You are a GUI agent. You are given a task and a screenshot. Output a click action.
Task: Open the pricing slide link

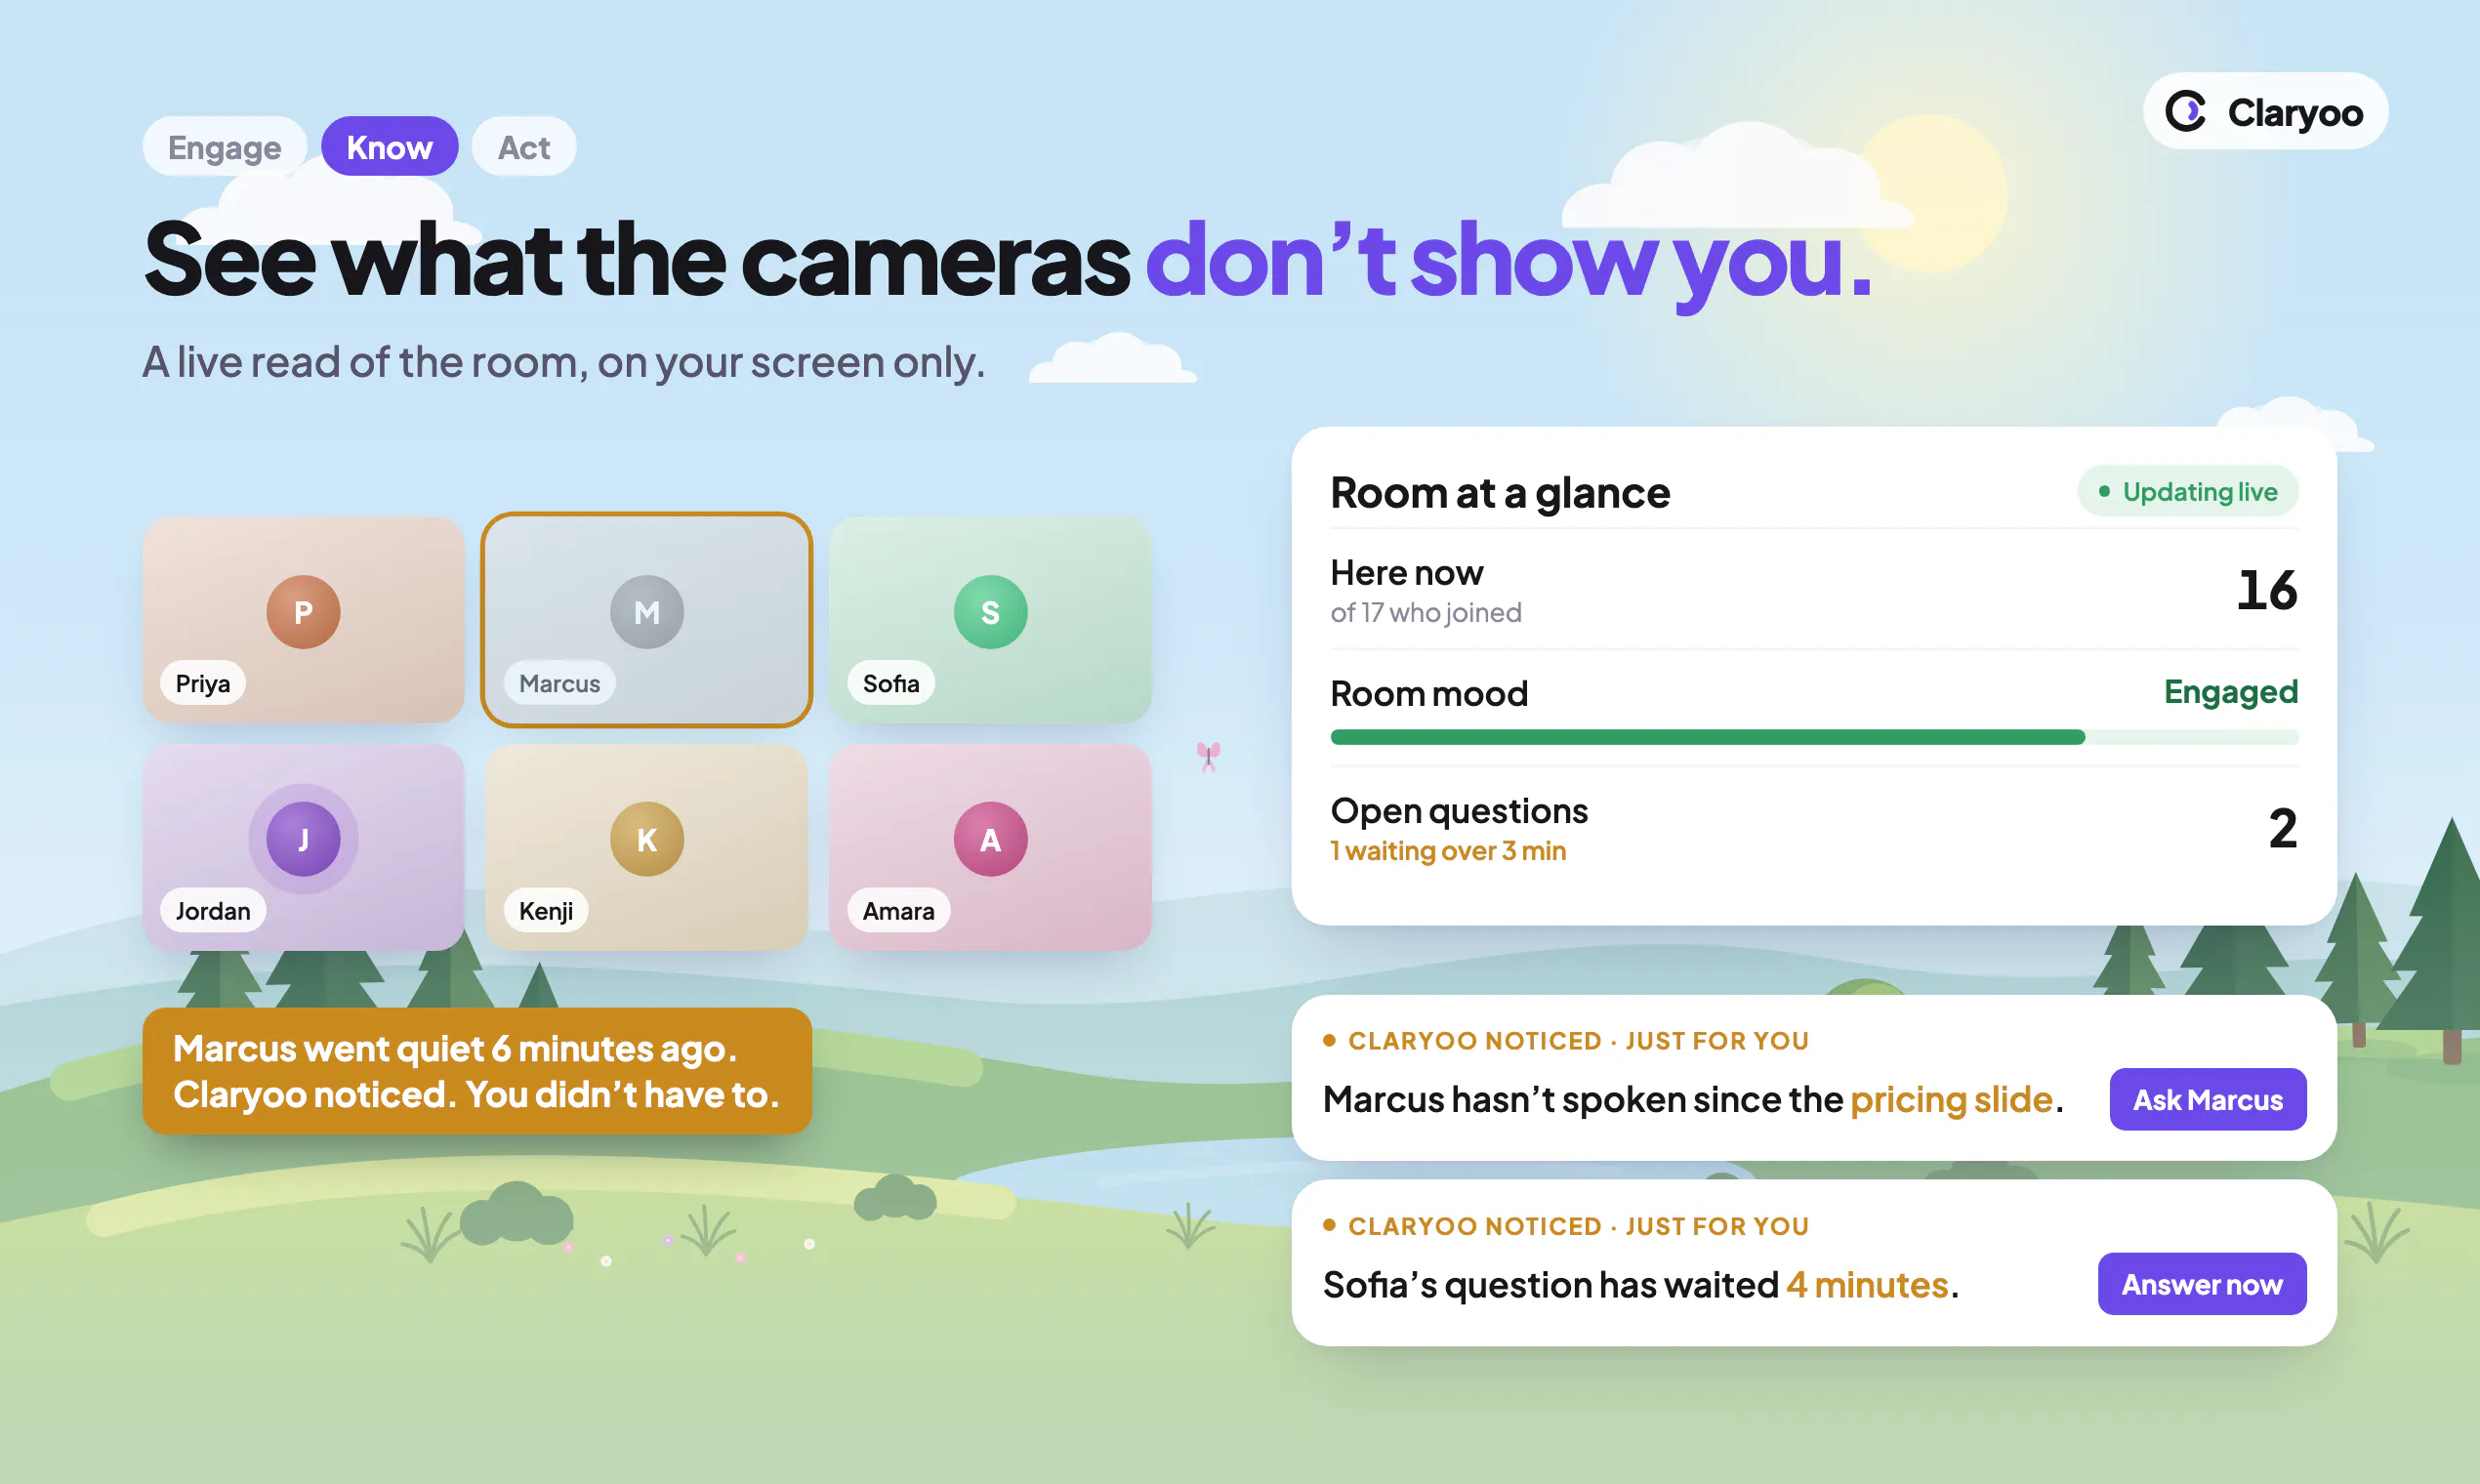1951,1100
